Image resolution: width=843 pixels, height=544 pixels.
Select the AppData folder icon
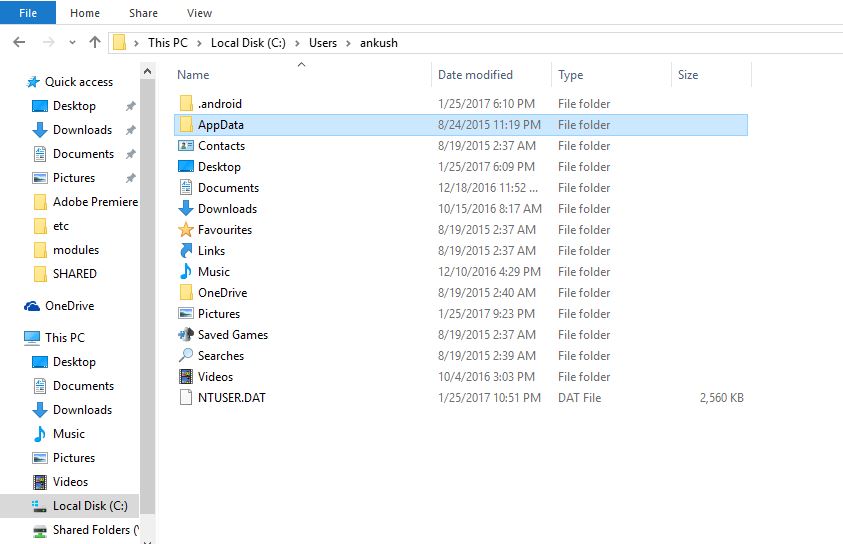[186, 124]
